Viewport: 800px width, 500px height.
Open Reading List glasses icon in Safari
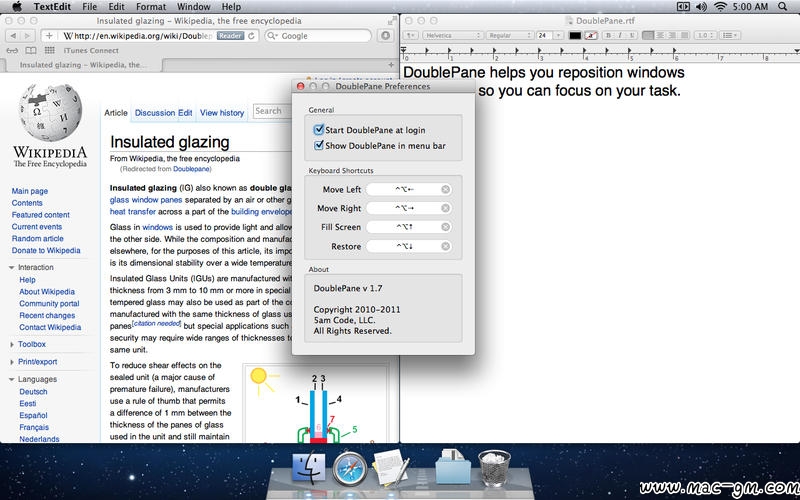click(12, 51)
